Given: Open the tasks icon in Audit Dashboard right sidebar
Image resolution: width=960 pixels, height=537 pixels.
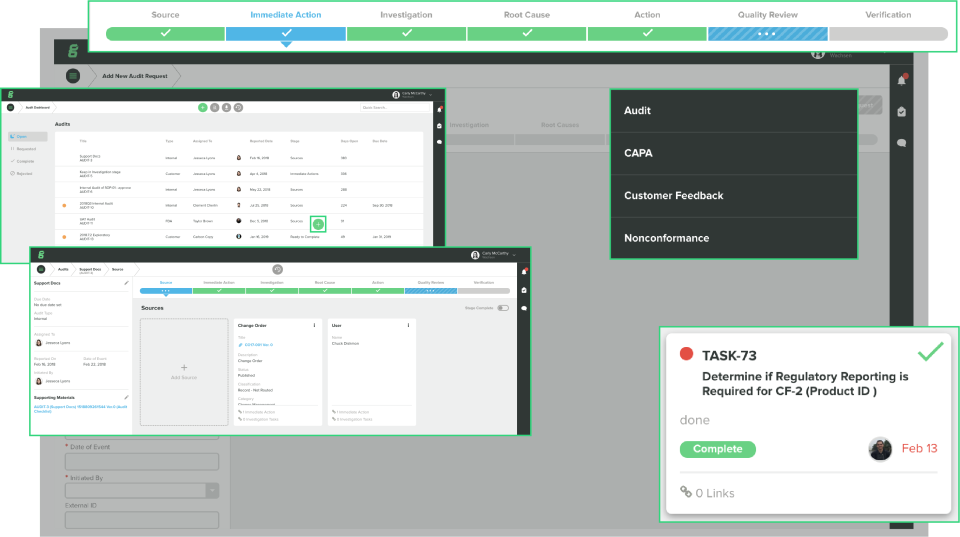Looking at the screenshot, I should (x=440, y=126).
